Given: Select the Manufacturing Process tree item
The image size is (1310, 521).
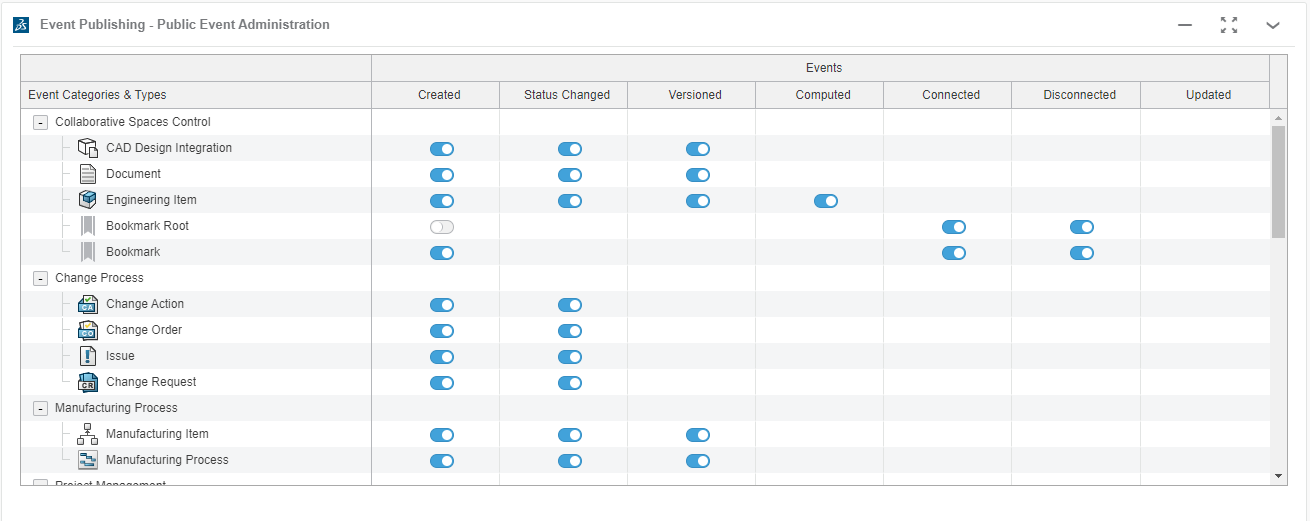Looking at the screenshot, I should [x=167, y=460].
